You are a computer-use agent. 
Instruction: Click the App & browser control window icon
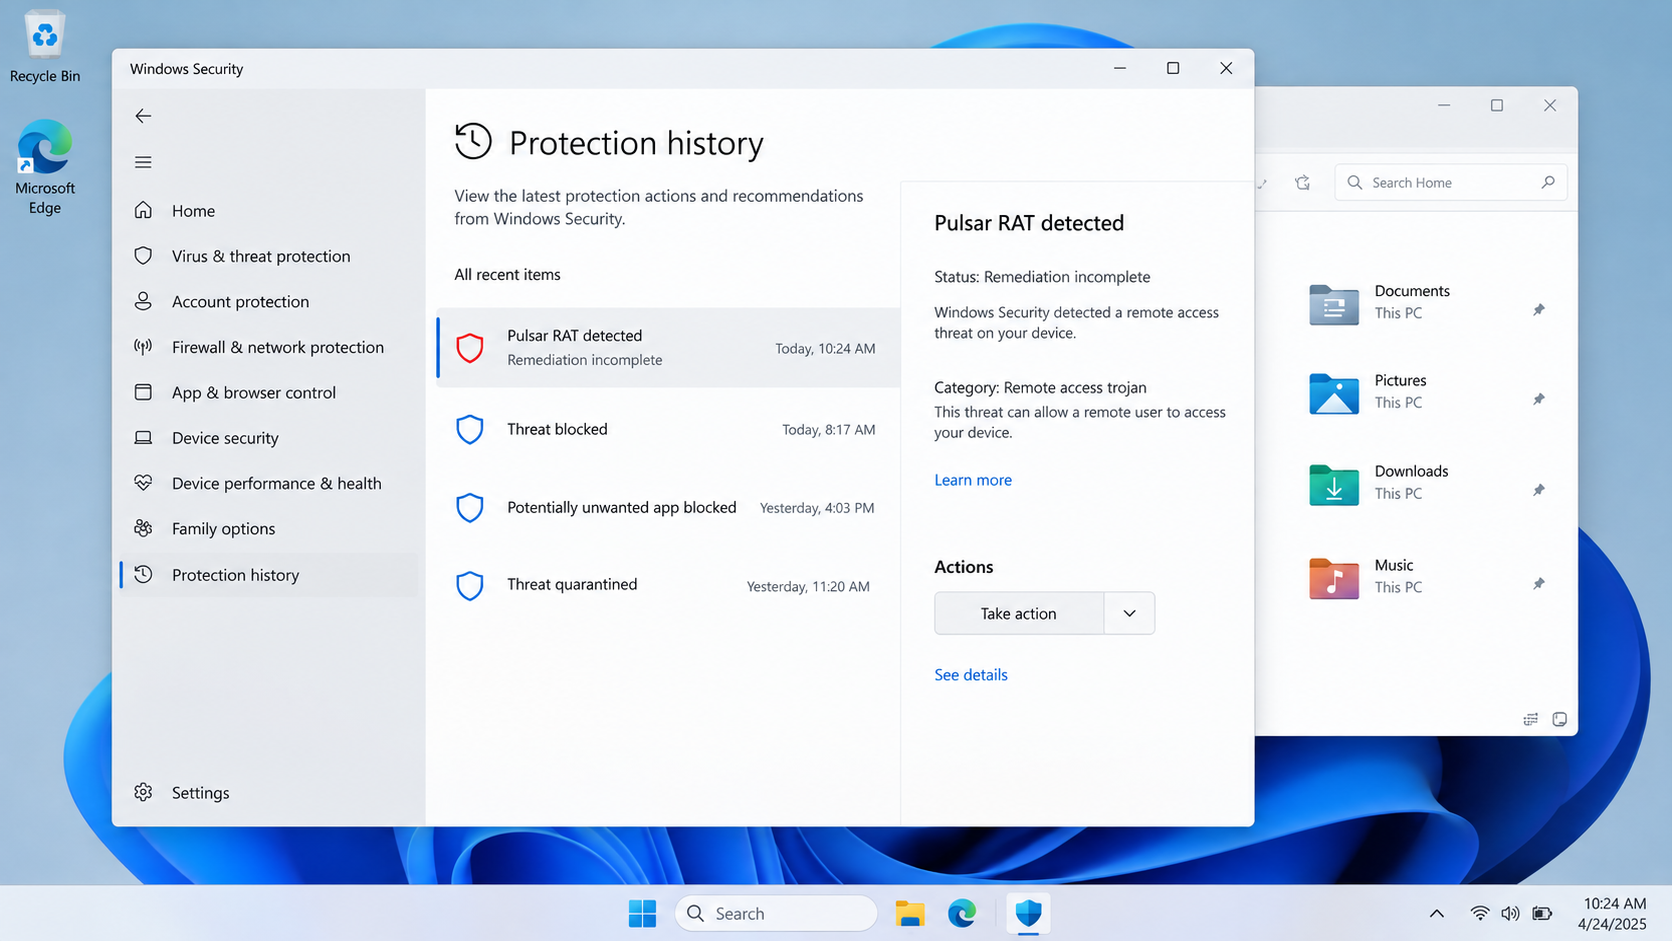[143, 392]
